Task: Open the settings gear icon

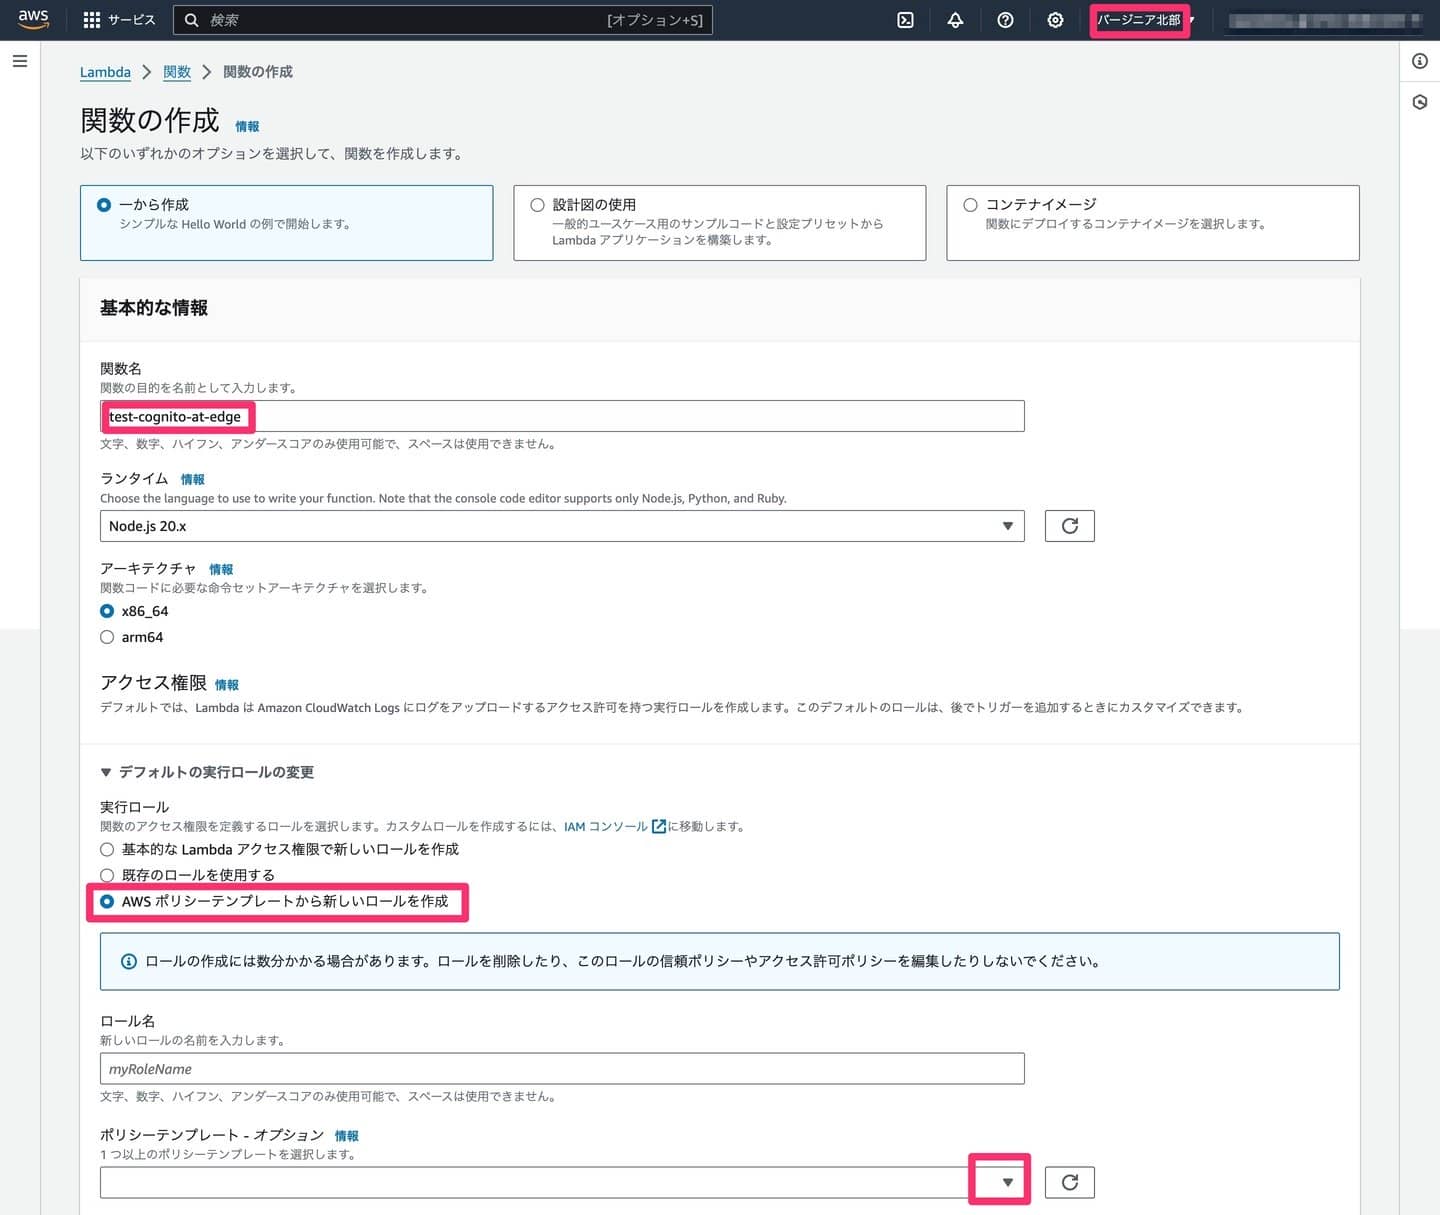Action: (1055, 20)
